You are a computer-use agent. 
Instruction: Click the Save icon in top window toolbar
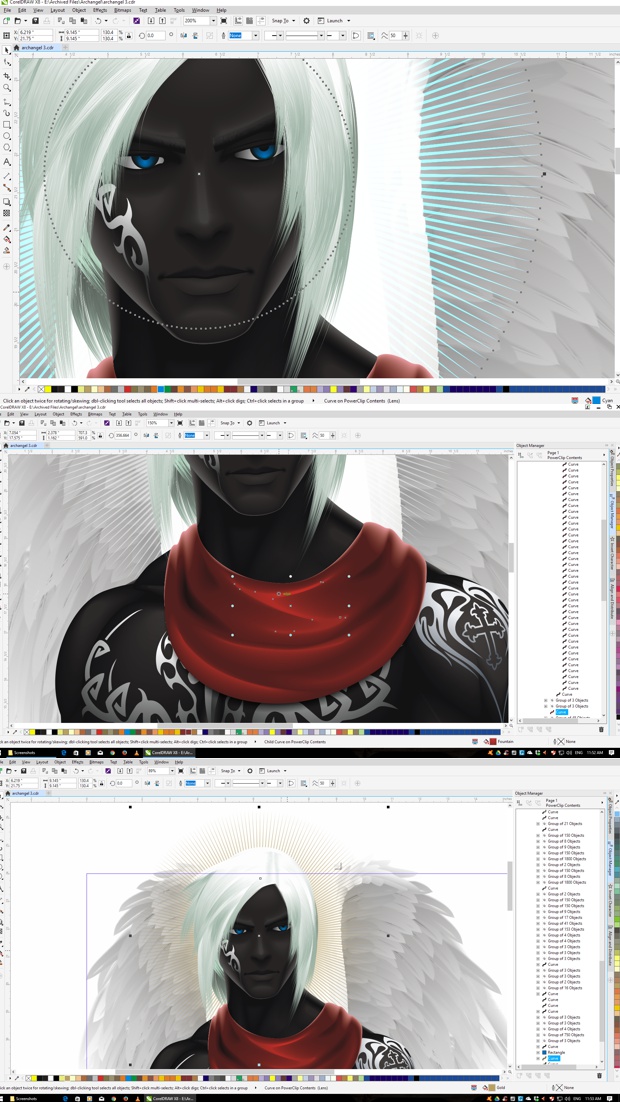click(34, 21)
